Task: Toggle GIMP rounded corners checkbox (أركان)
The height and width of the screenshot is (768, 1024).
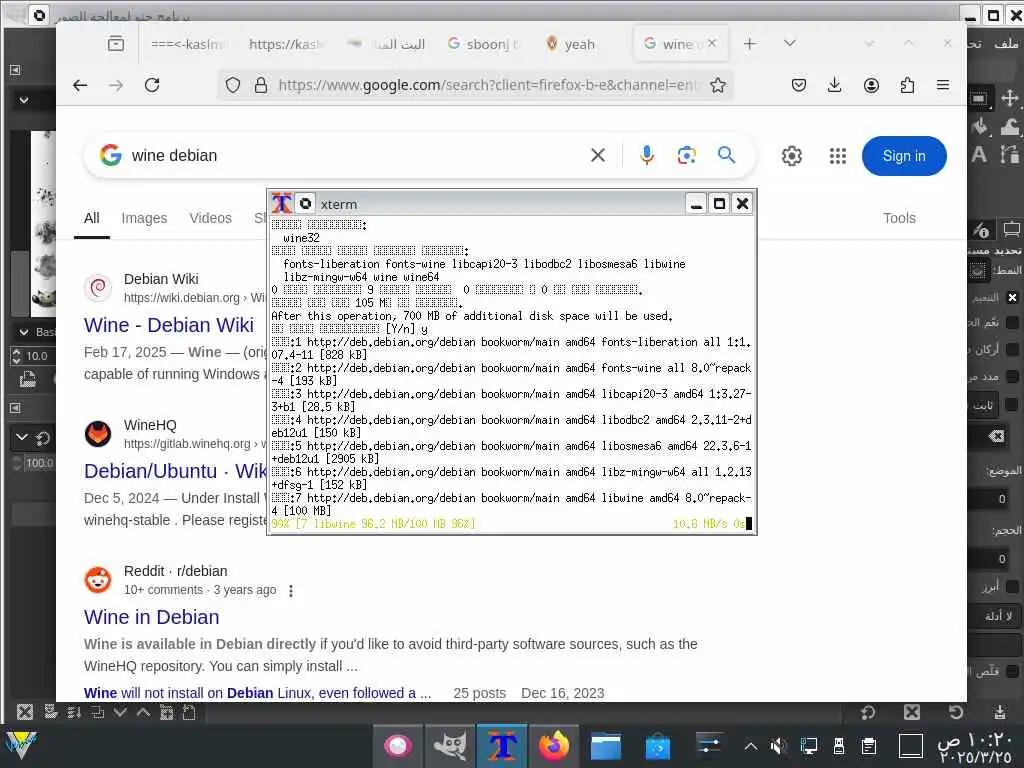Action: [1013, 349]
